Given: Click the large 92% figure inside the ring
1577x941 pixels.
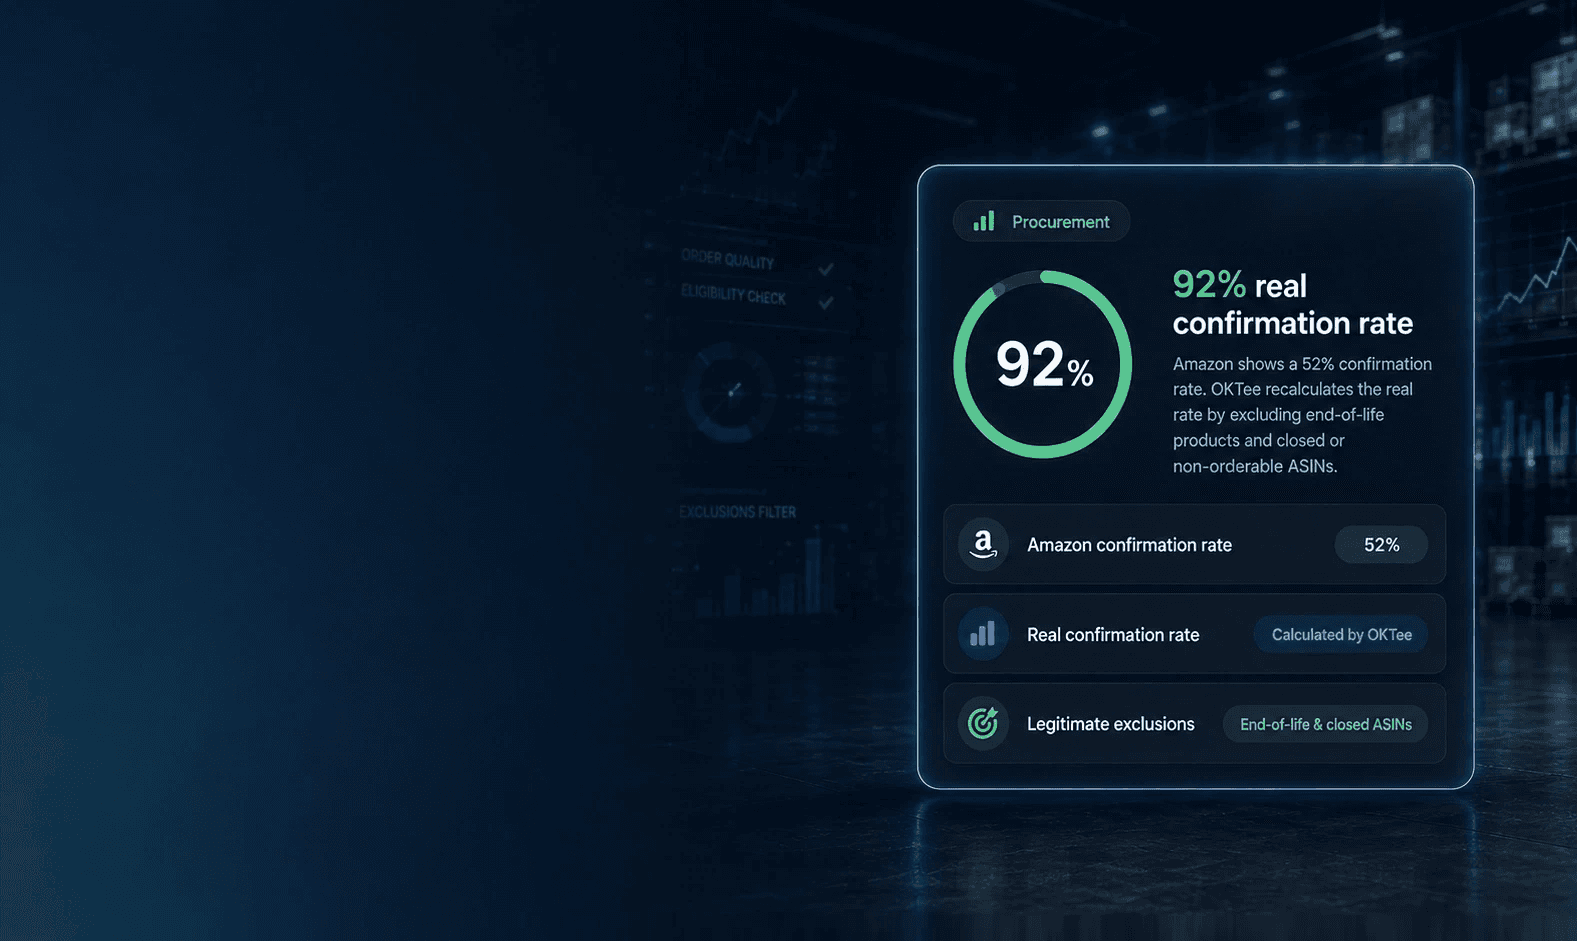Looking at the screenshot, I should [x=1044, y=364].
